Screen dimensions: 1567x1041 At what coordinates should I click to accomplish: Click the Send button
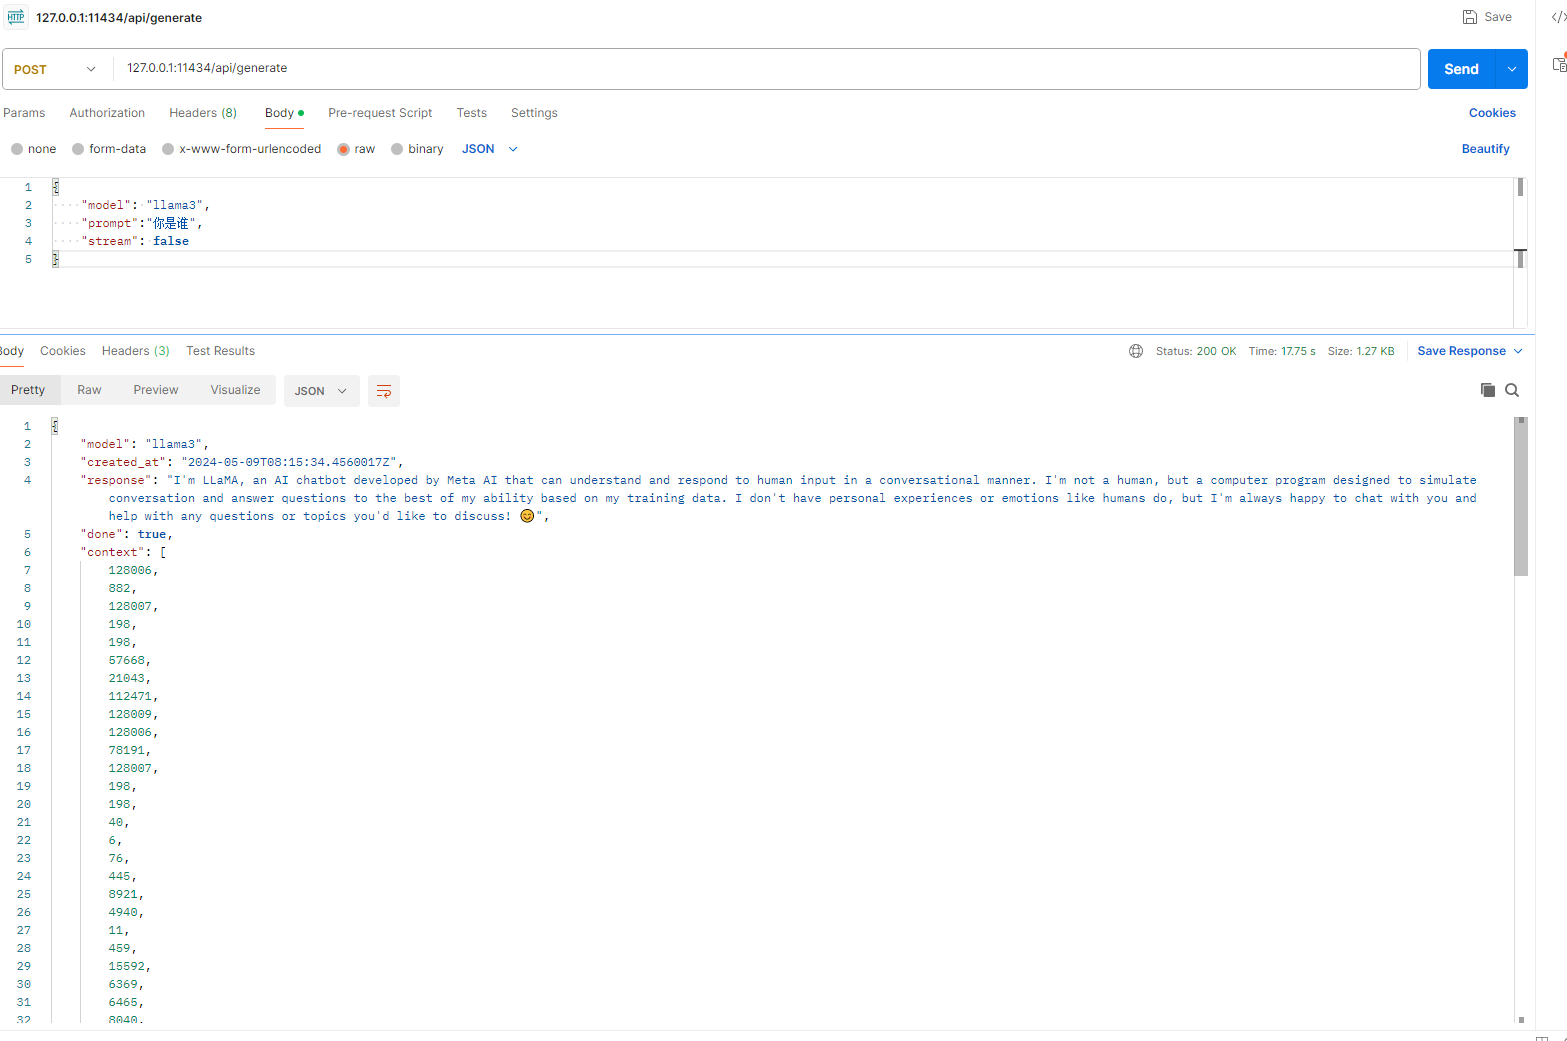(x=1461, y=69)
